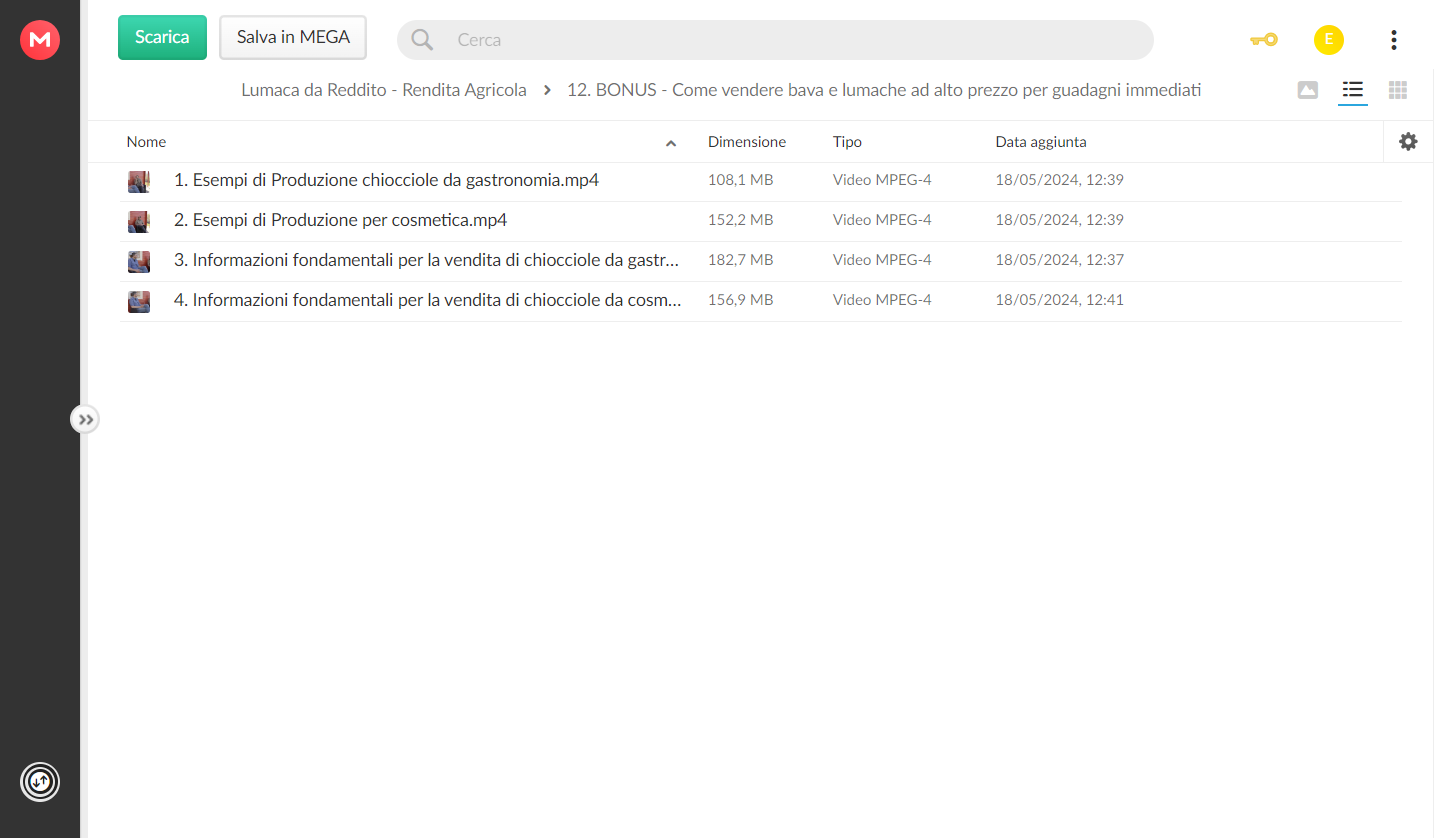Image resolution: width=1434 pixels, height=838 pixels.
Task: Click the yellow key icon
Action: tap(1263, 40)
